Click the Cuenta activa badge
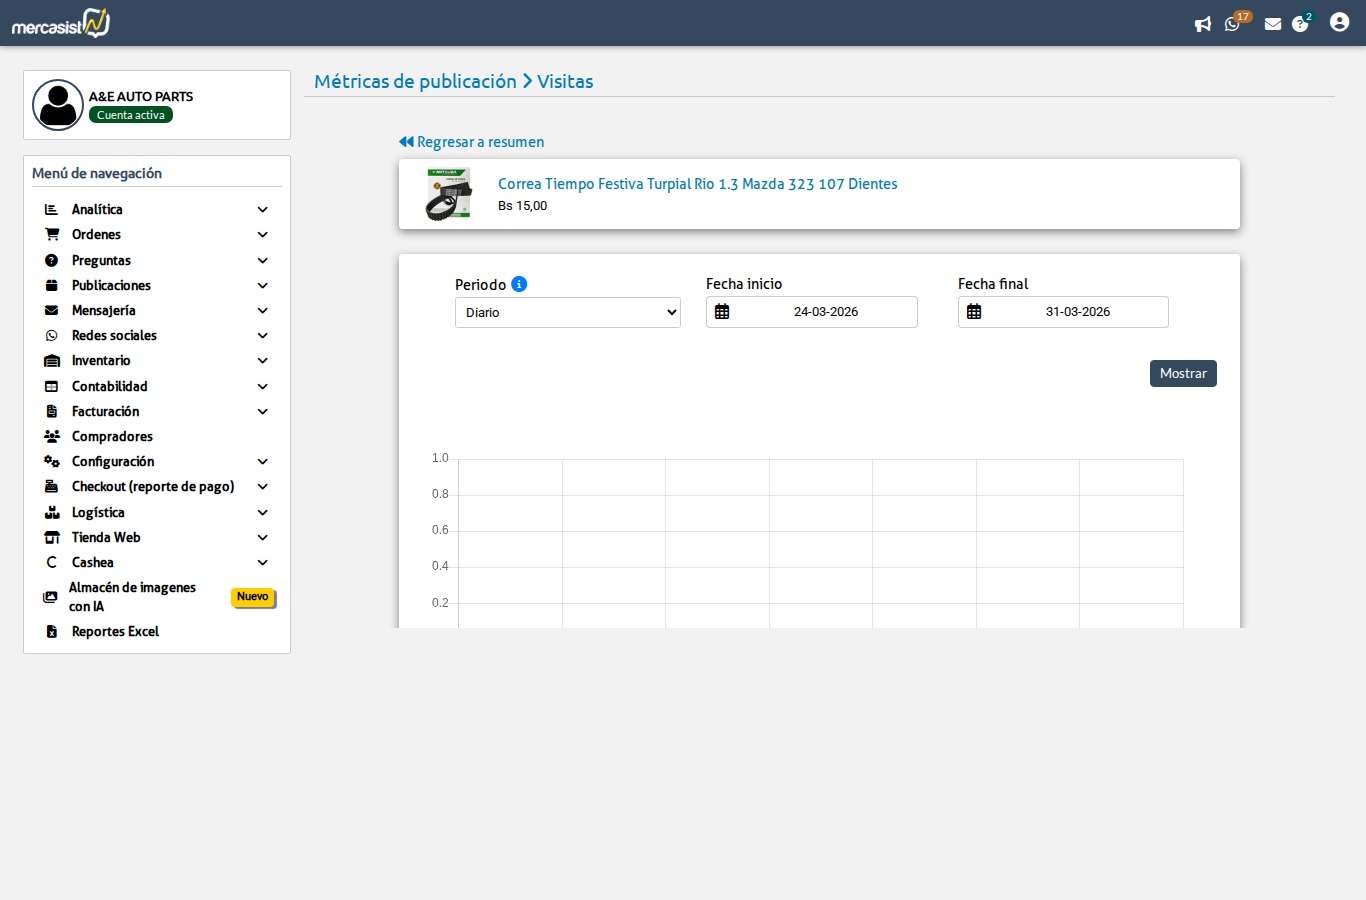The width and height of the screenshot is (1366, 900). point(131,115)
